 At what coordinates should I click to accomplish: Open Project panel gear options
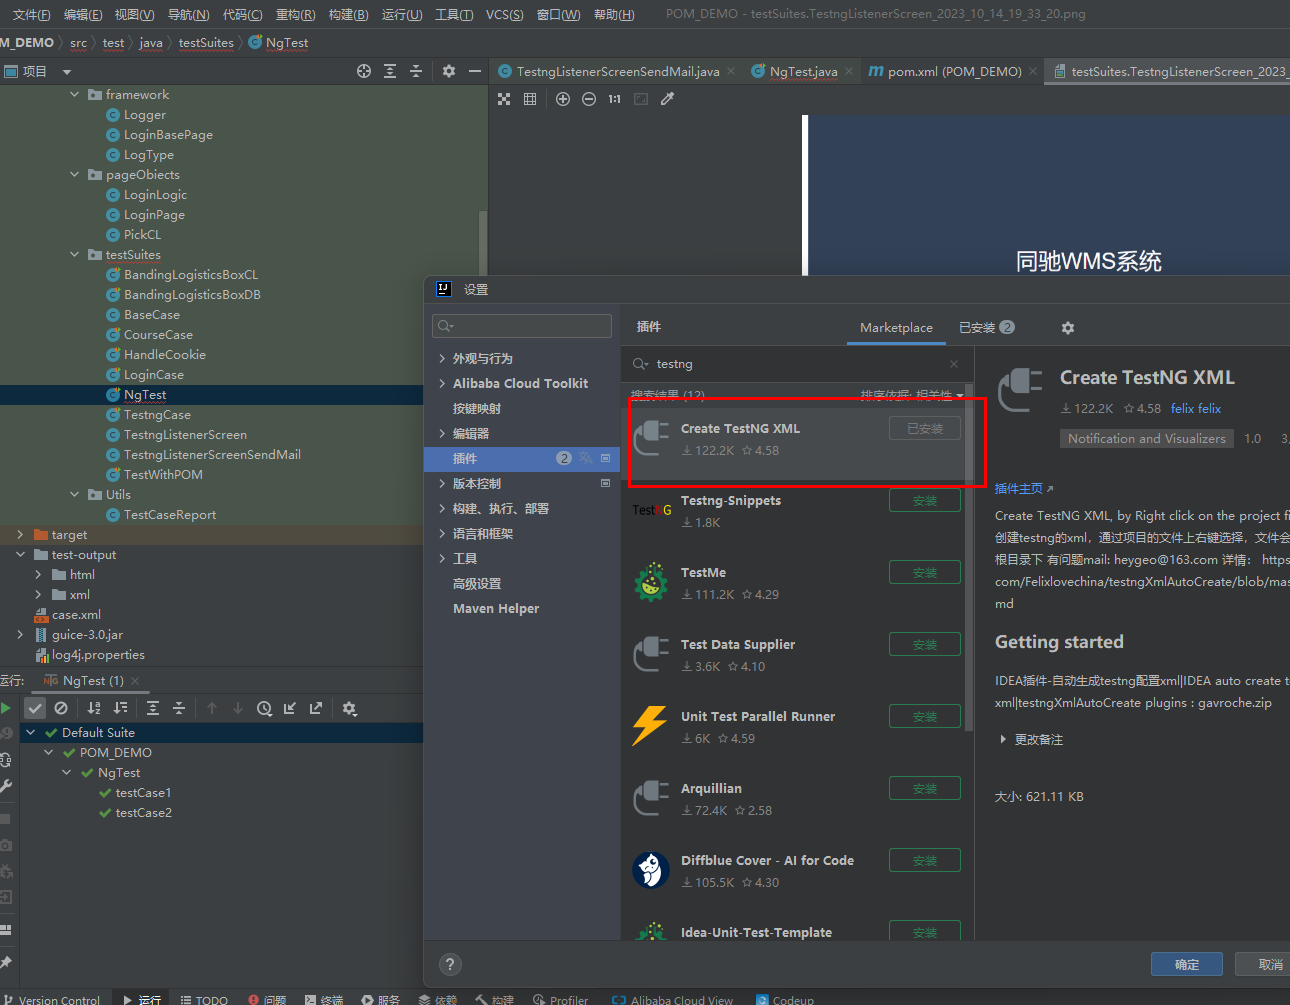[449, 71]
